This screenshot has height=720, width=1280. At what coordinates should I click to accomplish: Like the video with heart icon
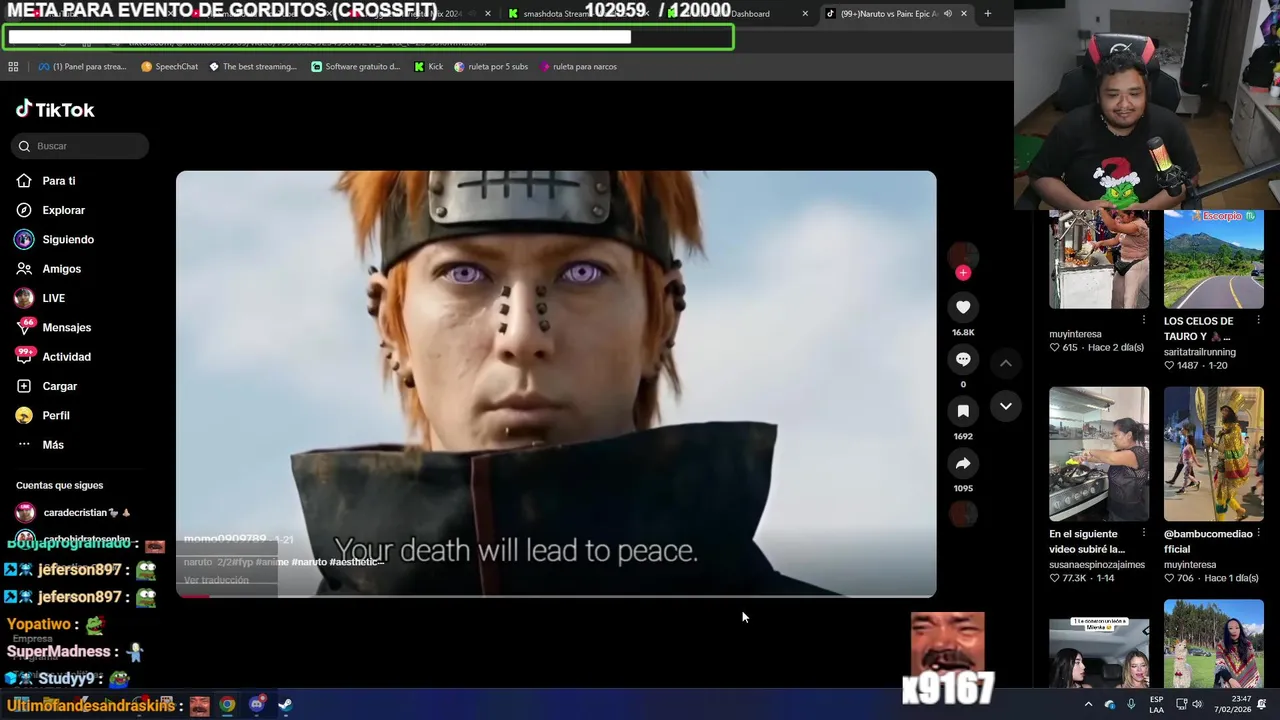(x=963, y=308)
